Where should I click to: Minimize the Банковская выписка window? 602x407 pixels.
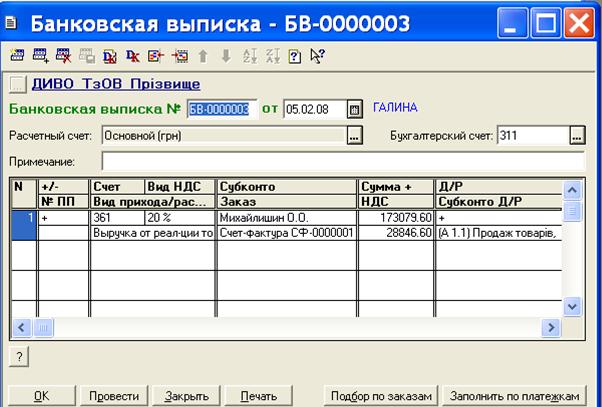coord(512,23)
